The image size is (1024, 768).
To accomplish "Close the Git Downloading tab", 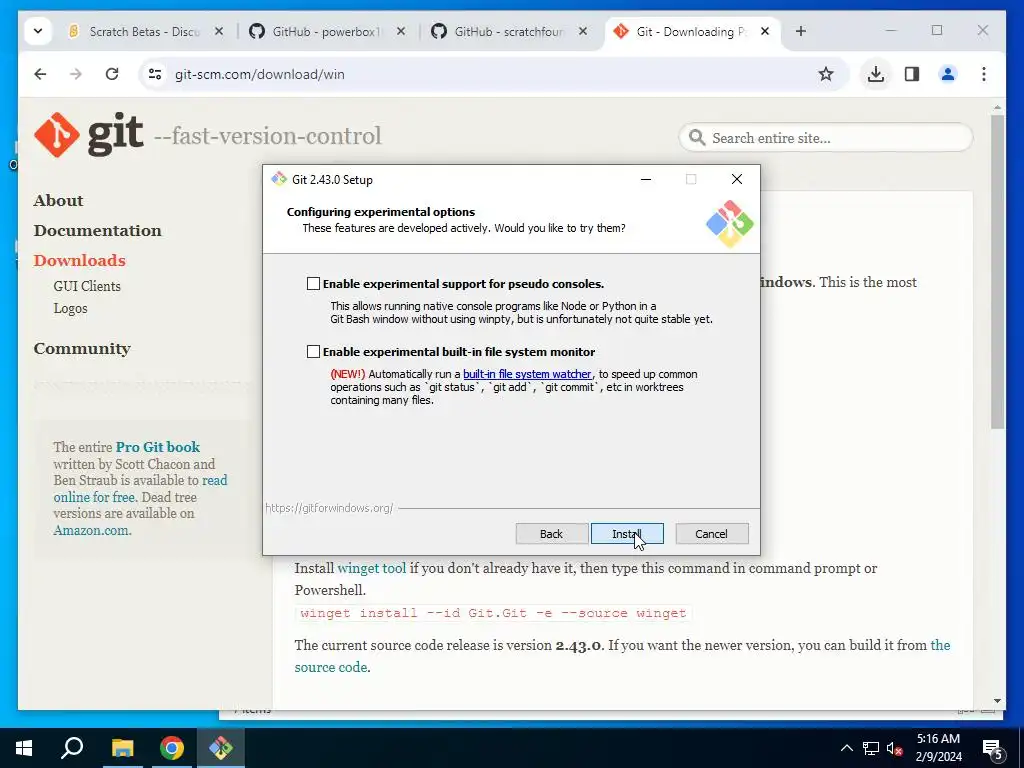I will (765, 31).
